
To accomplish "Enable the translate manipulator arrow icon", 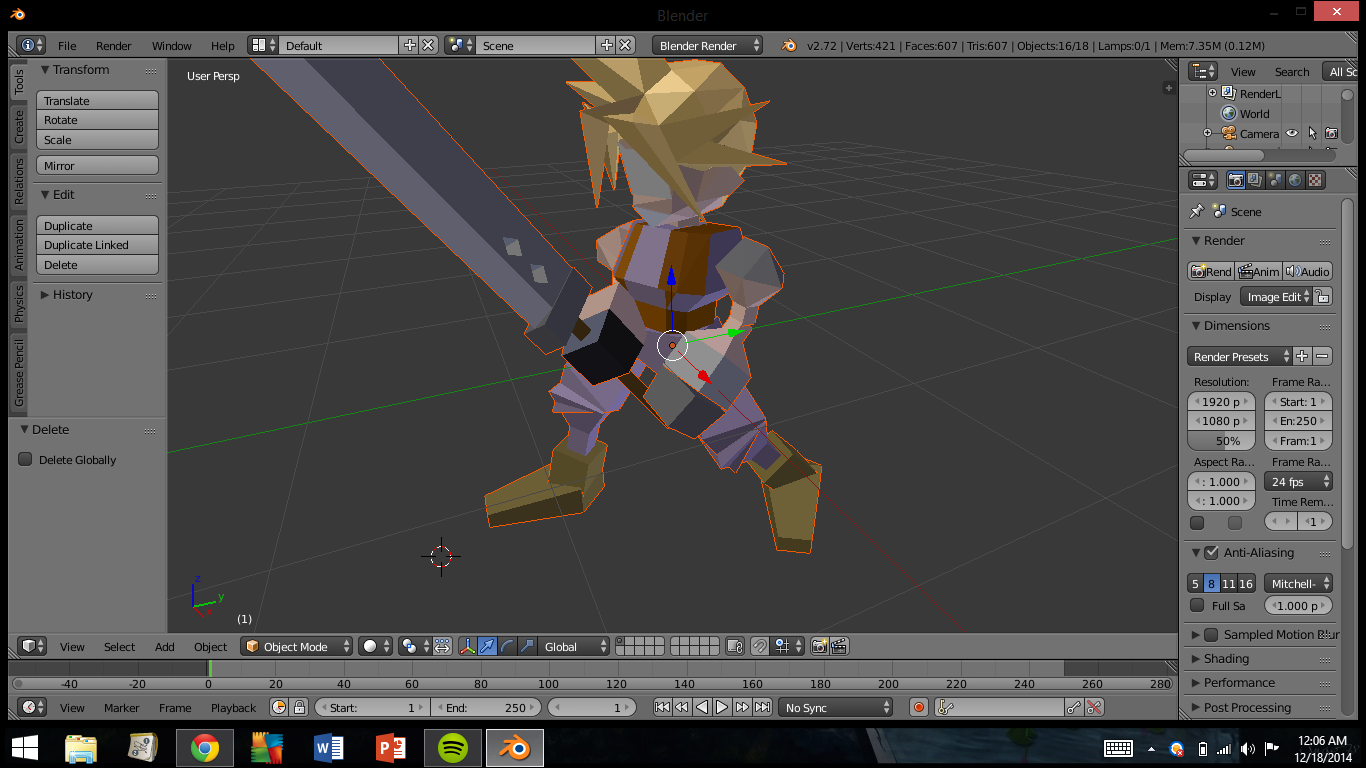I will [x=488, y=647].
